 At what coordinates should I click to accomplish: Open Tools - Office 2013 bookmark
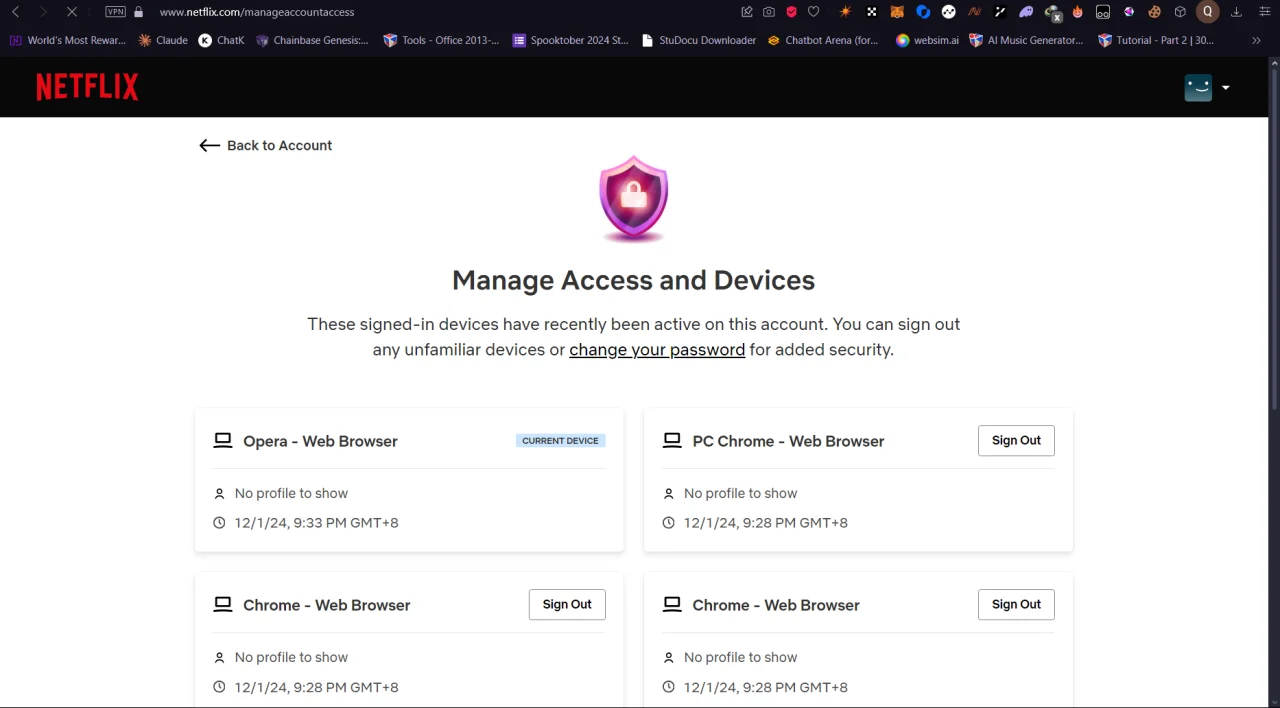(x=441, y=40)
